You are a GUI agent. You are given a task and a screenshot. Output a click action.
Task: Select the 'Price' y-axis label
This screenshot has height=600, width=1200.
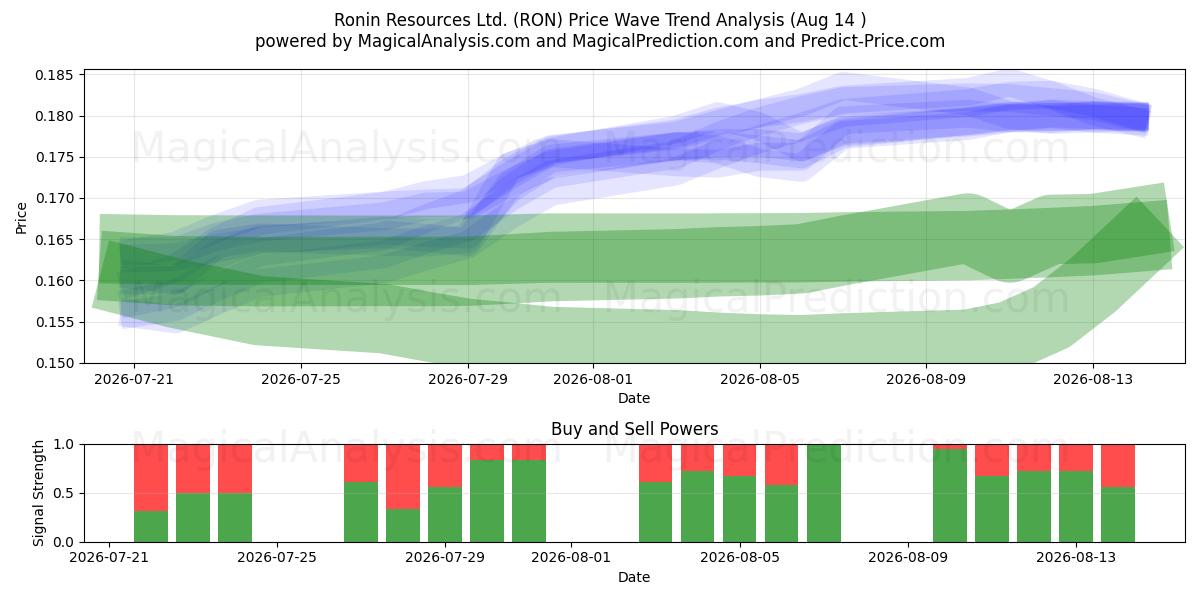pyautogui.click(x=22, y=217)
